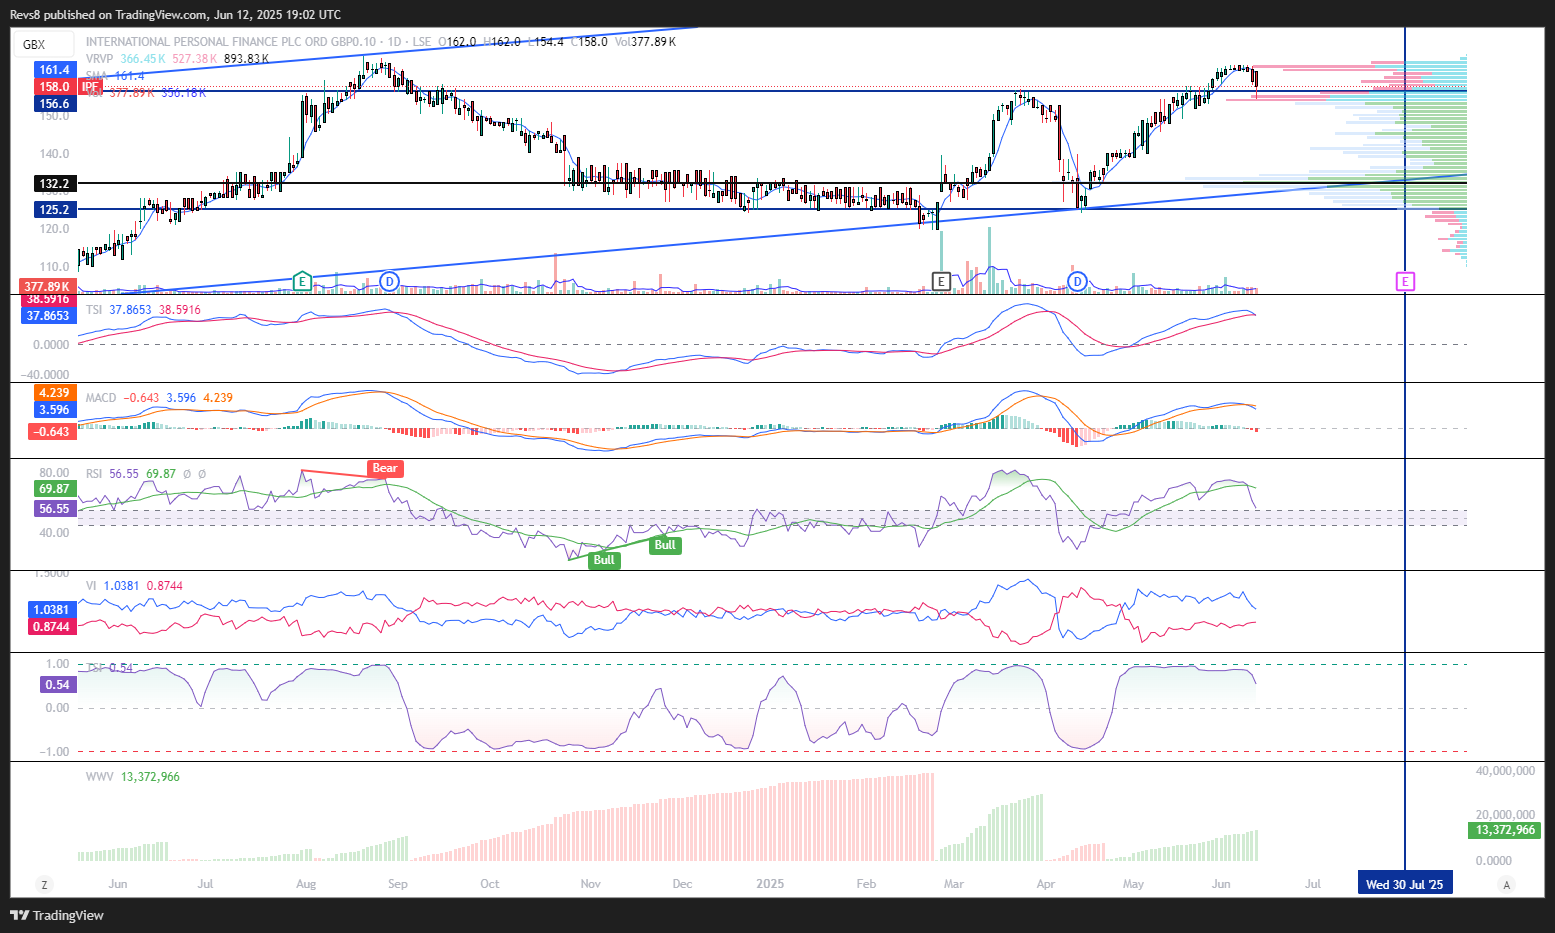Click the 140.0 price axis value
This screenshot has width=1555, height=933.
click(55, 154)
